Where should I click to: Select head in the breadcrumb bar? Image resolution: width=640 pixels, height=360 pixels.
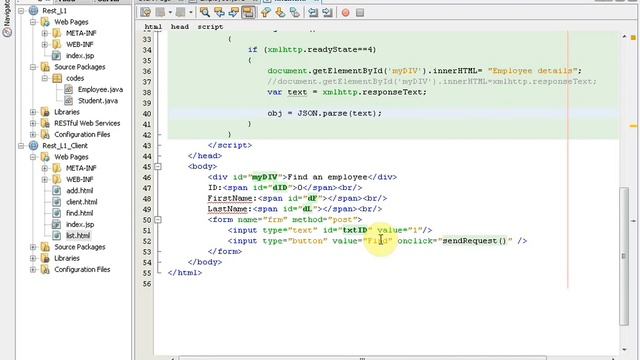[180, 27]
